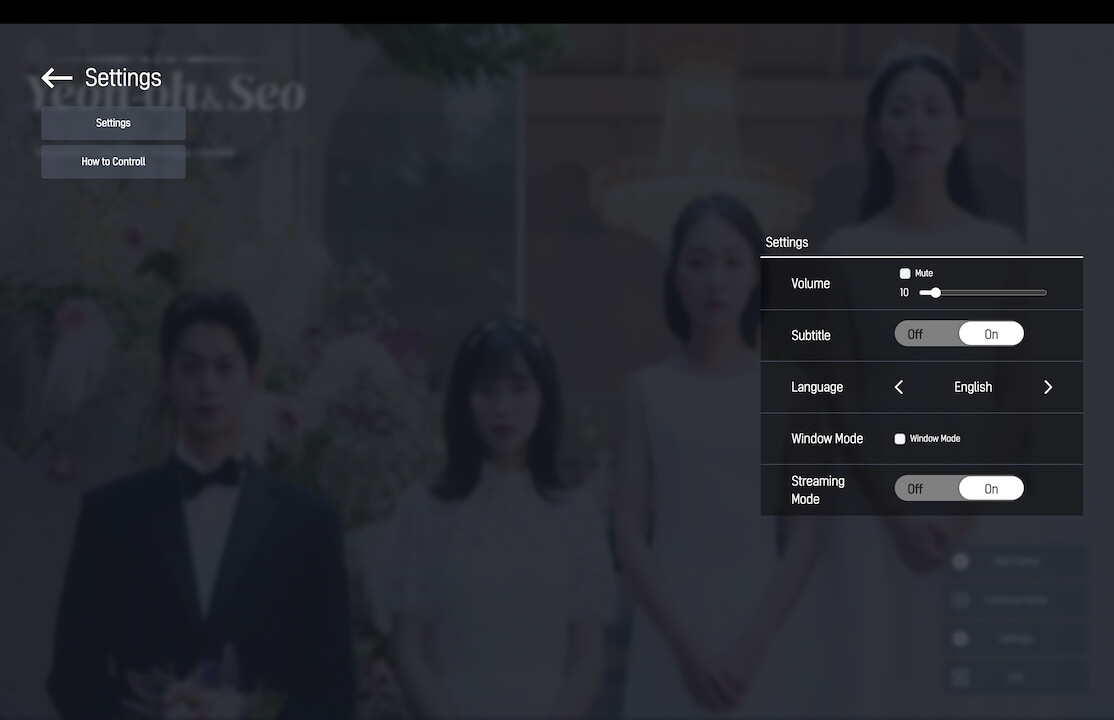Turn Streaming Mode Off

[915, 488]
